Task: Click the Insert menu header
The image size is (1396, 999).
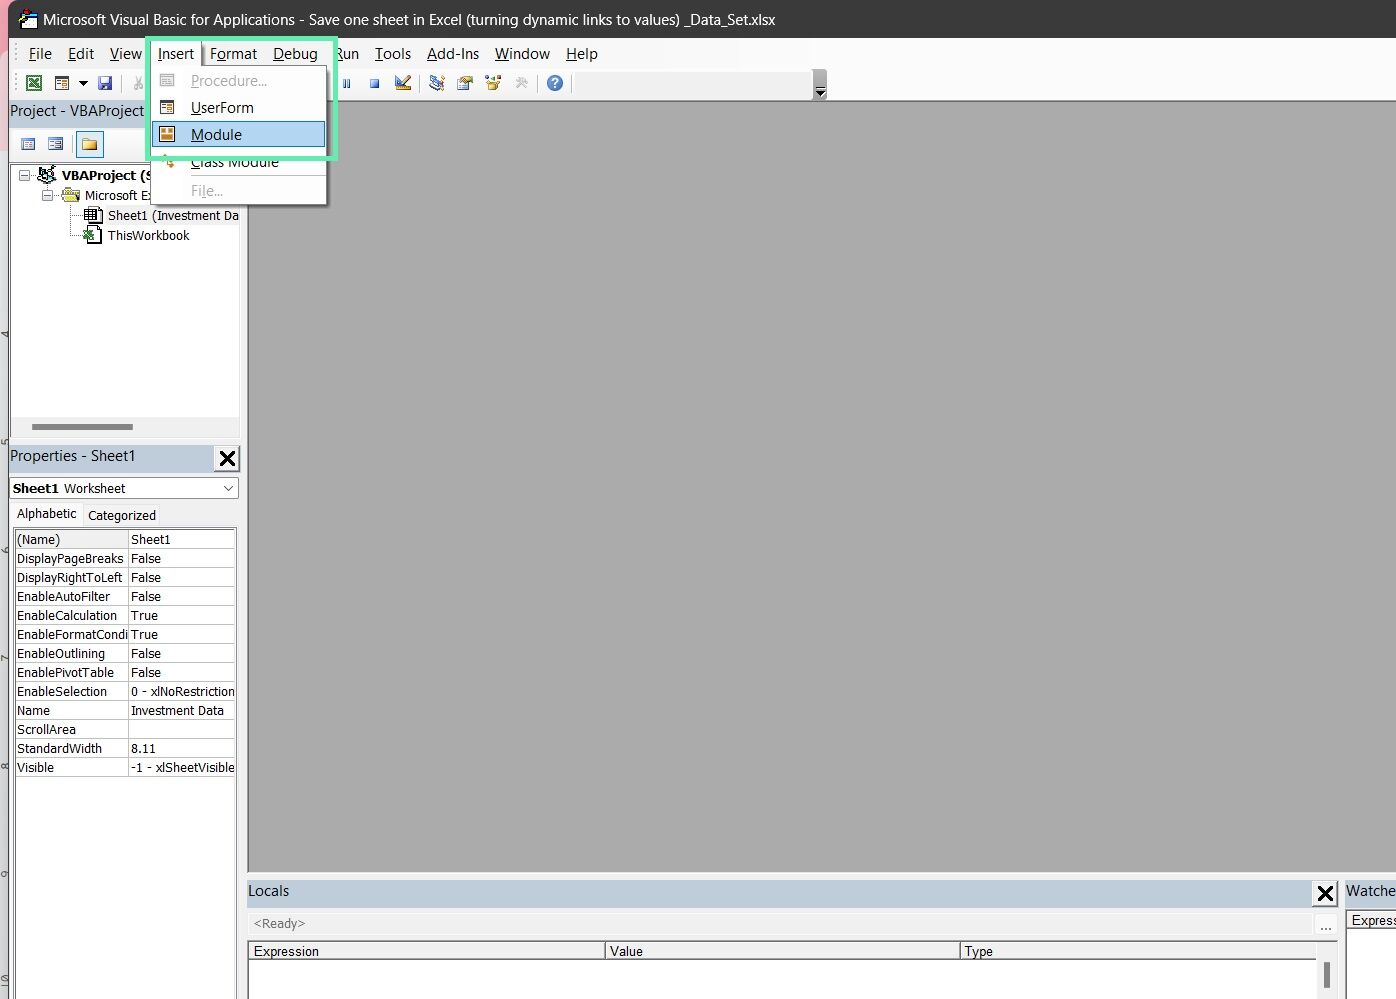Action: 176,54
